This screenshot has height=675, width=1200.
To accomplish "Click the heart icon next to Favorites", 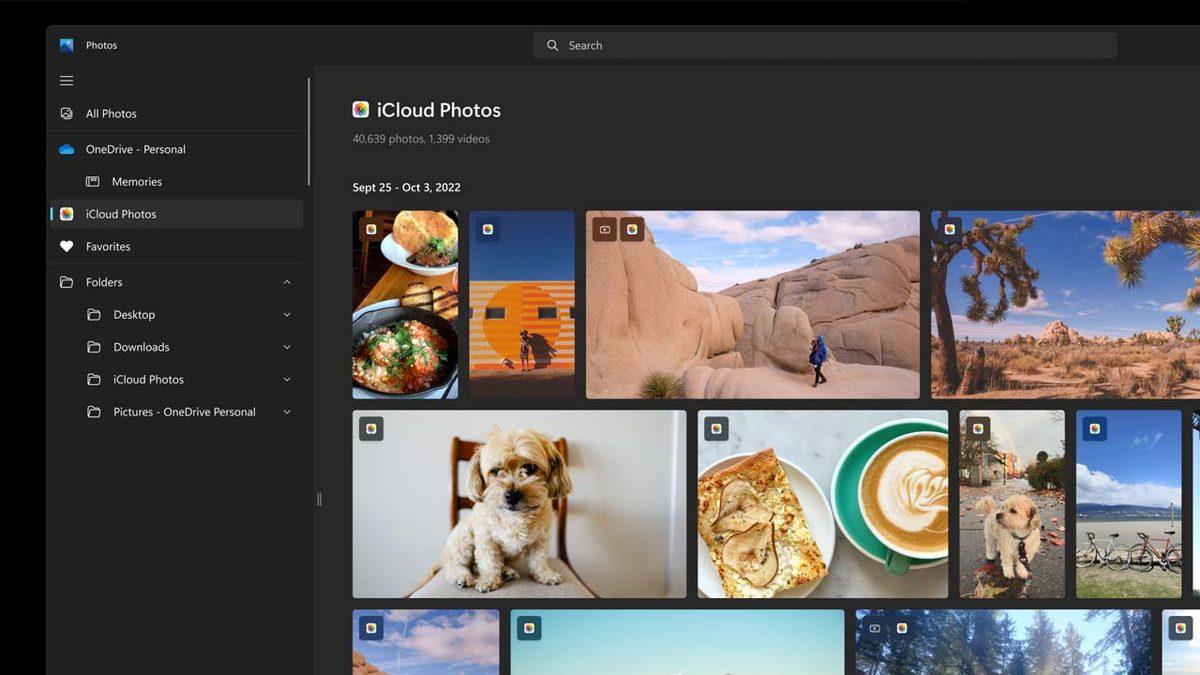I will (x=67, y=247).
